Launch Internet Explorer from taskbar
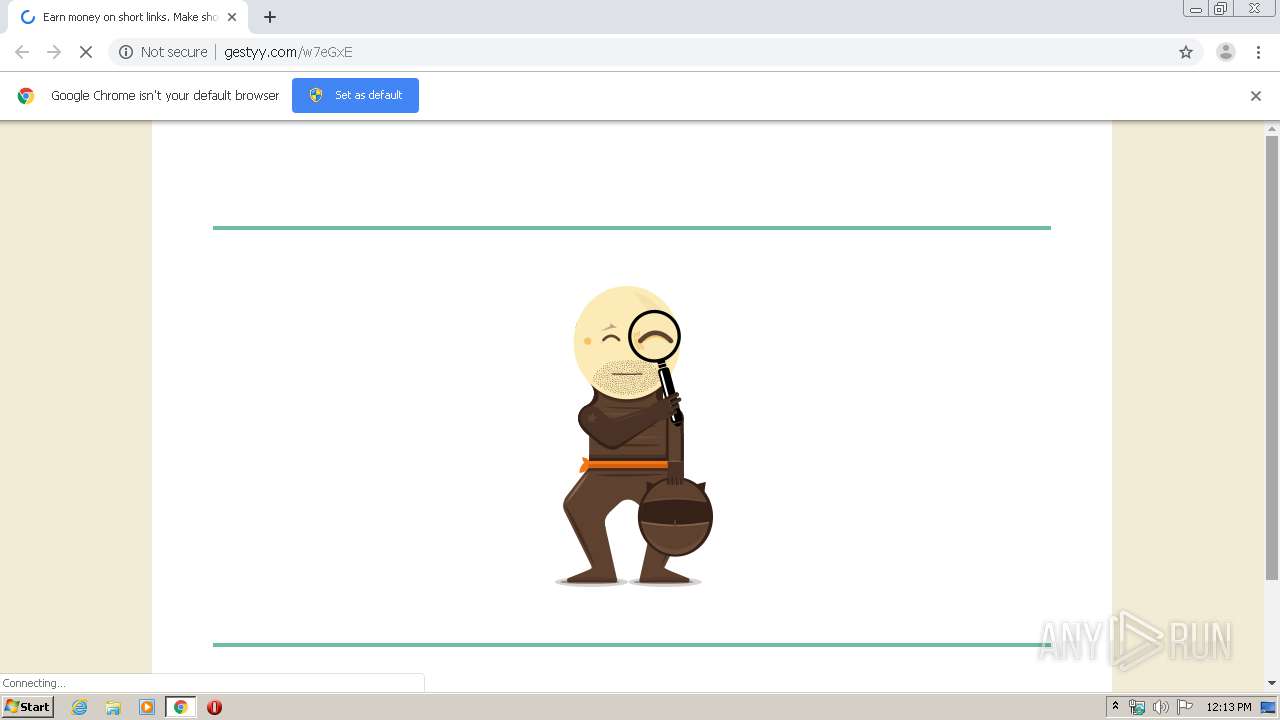The image size is (1280, 720). coord(80,707)
